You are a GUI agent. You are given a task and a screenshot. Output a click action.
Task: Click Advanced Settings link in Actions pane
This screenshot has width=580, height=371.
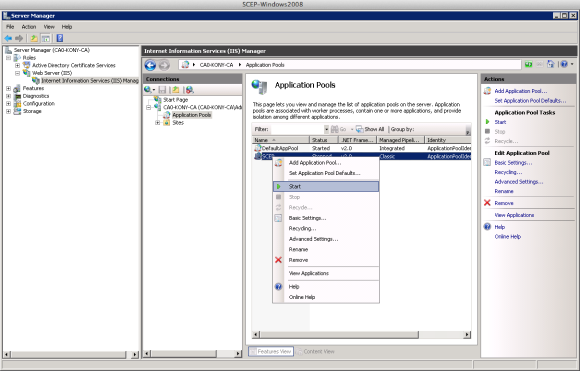[x=519, y=182]
